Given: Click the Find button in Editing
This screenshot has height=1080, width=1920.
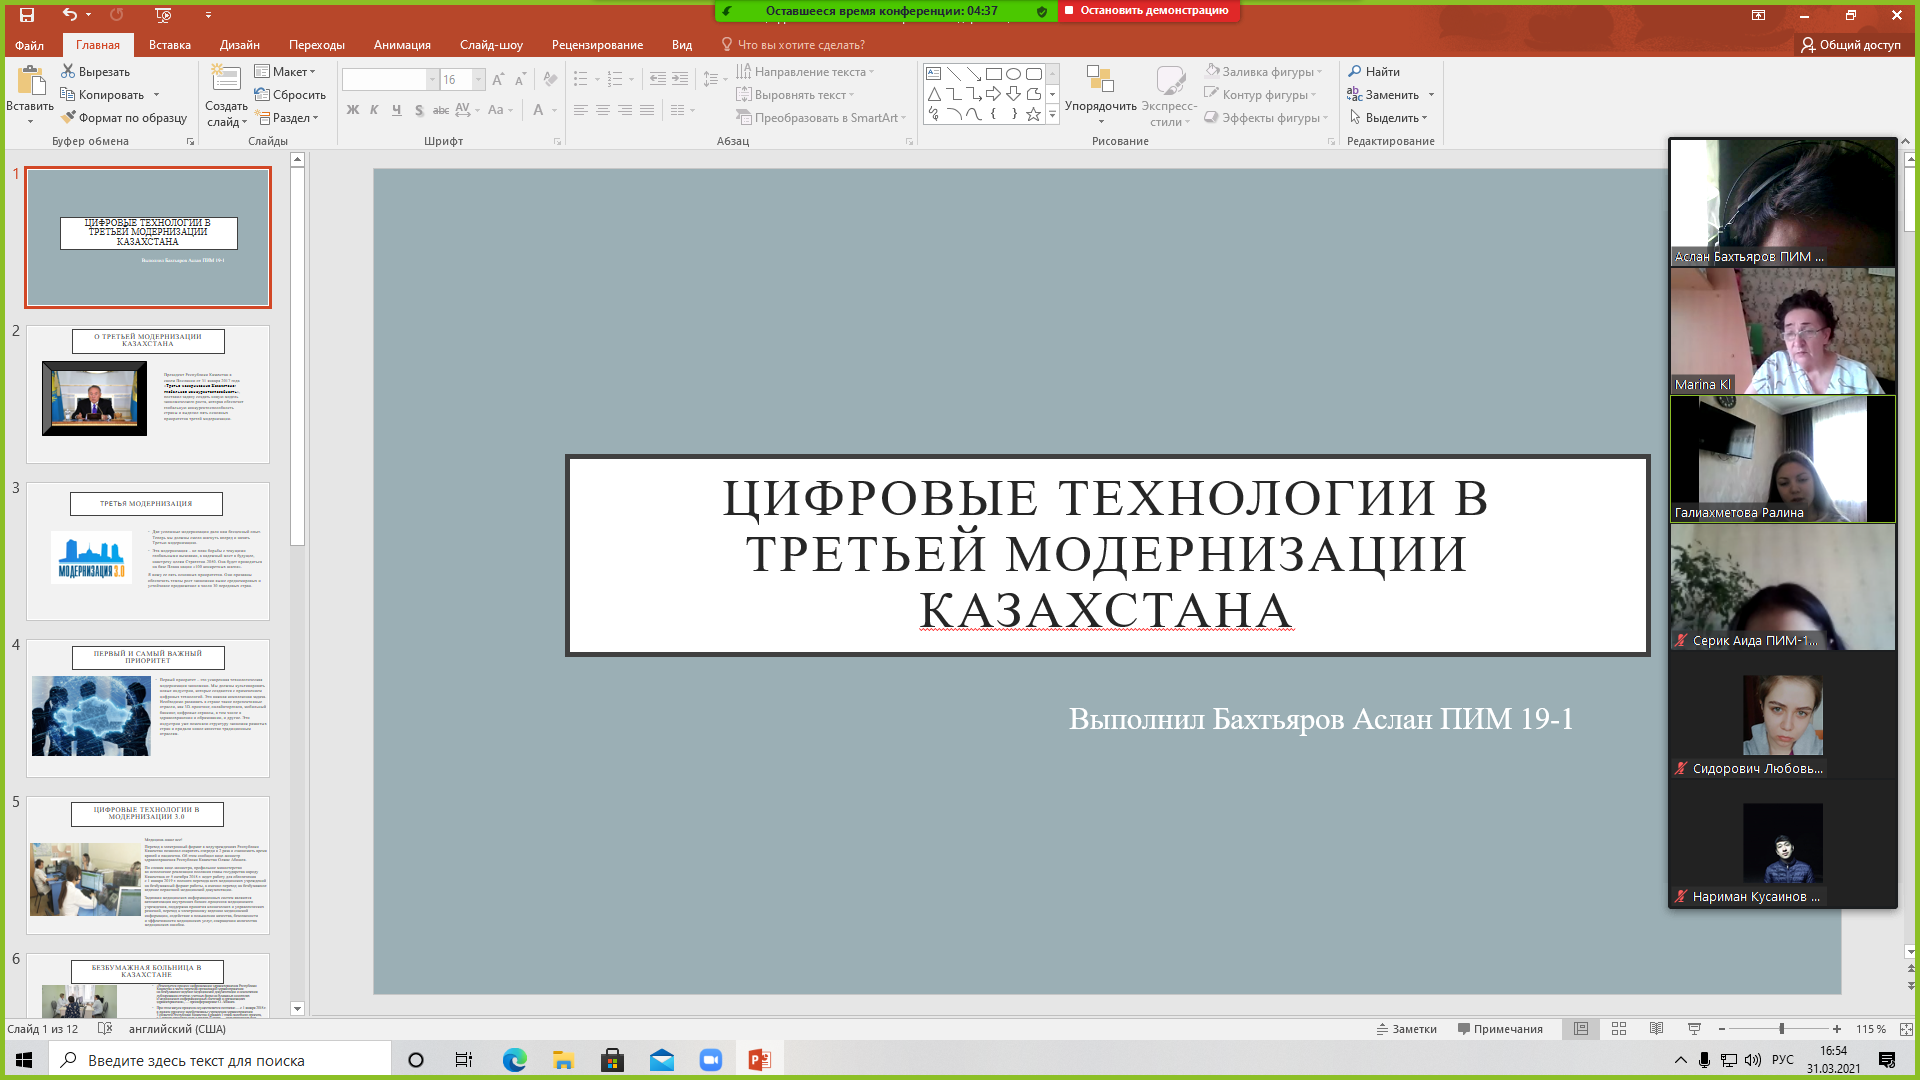Looking at the screenshot, I should 1374,72.
